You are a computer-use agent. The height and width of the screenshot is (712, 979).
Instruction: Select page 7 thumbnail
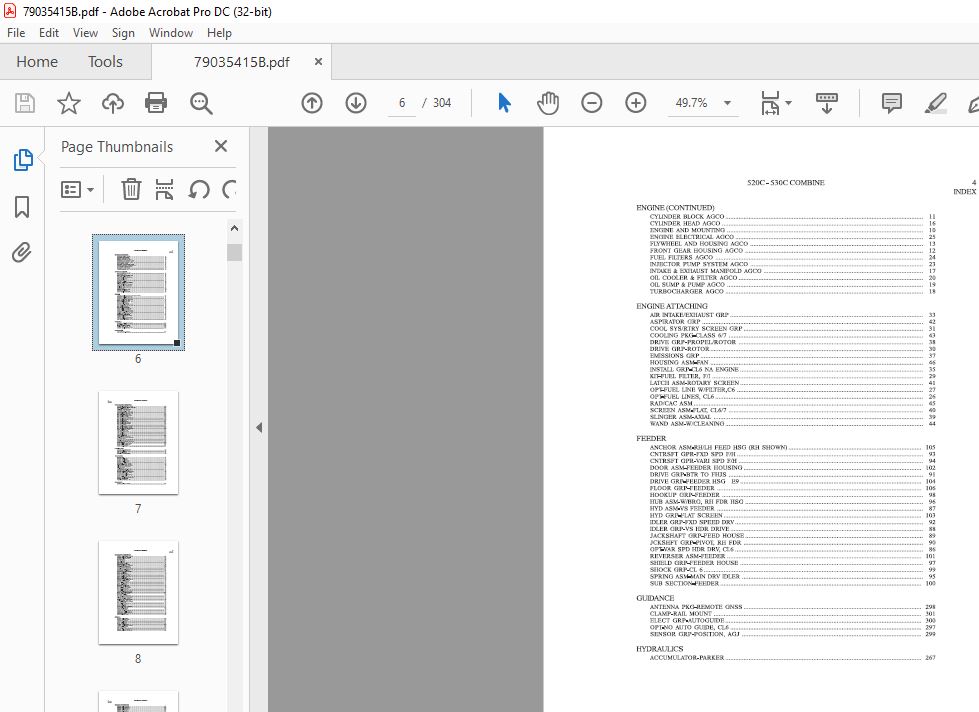pyautogui.click(x=139, y=443)
